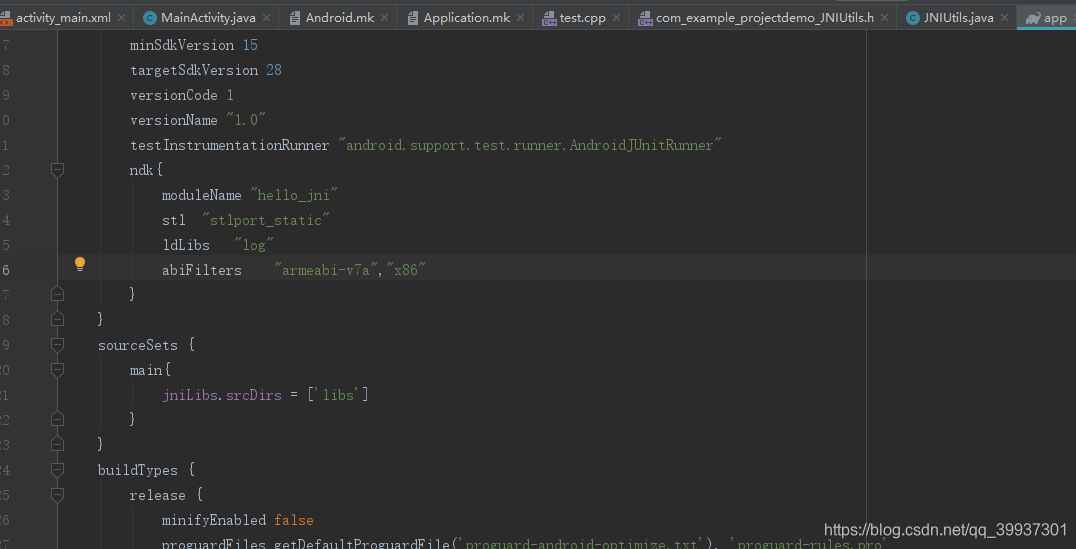Collapse the buildTypes block fold marker

pos(58,470)
